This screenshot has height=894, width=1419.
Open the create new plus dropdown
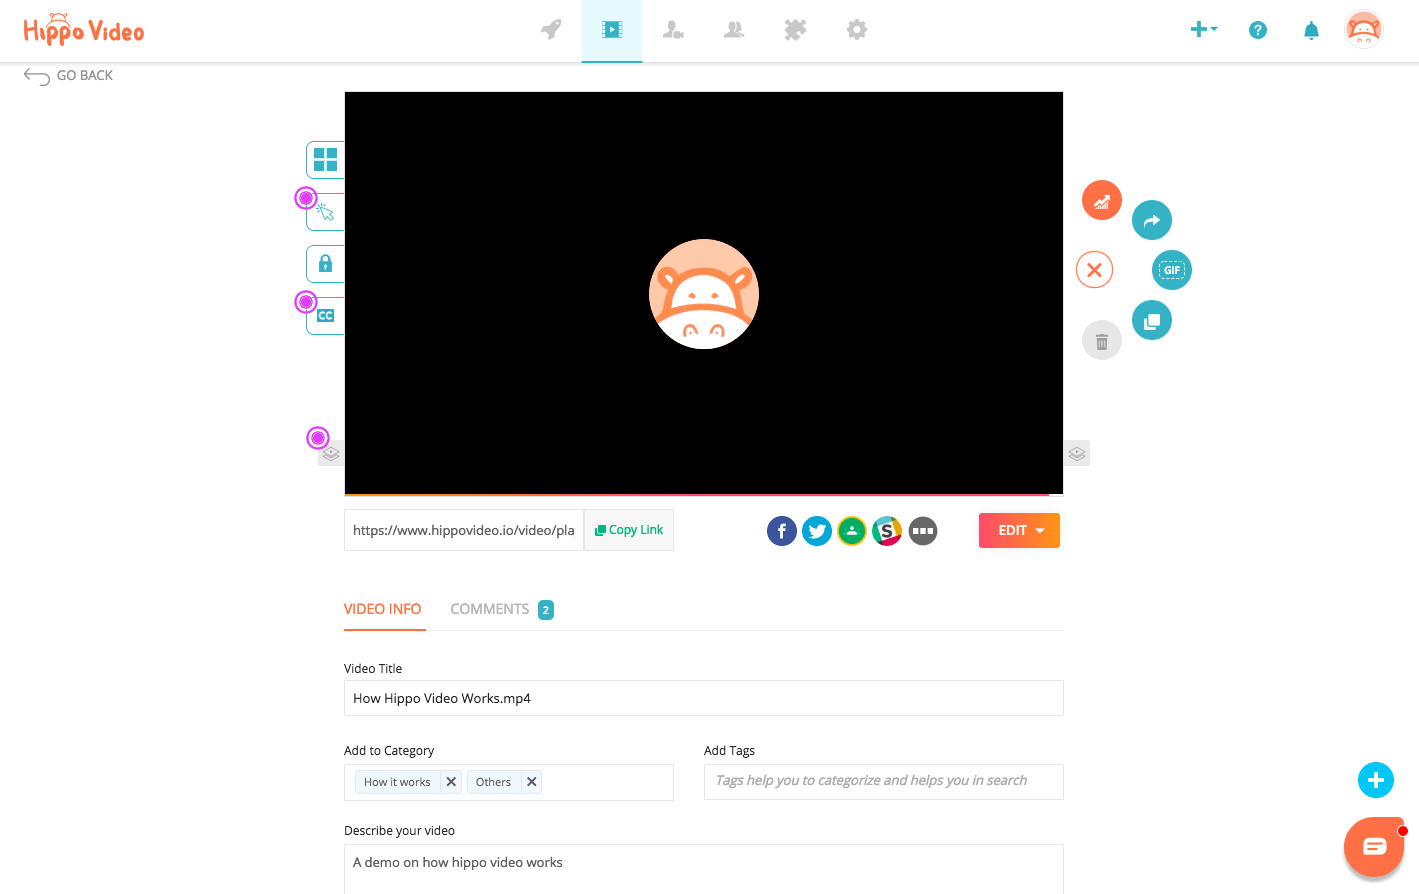(x=1203, y=30)
